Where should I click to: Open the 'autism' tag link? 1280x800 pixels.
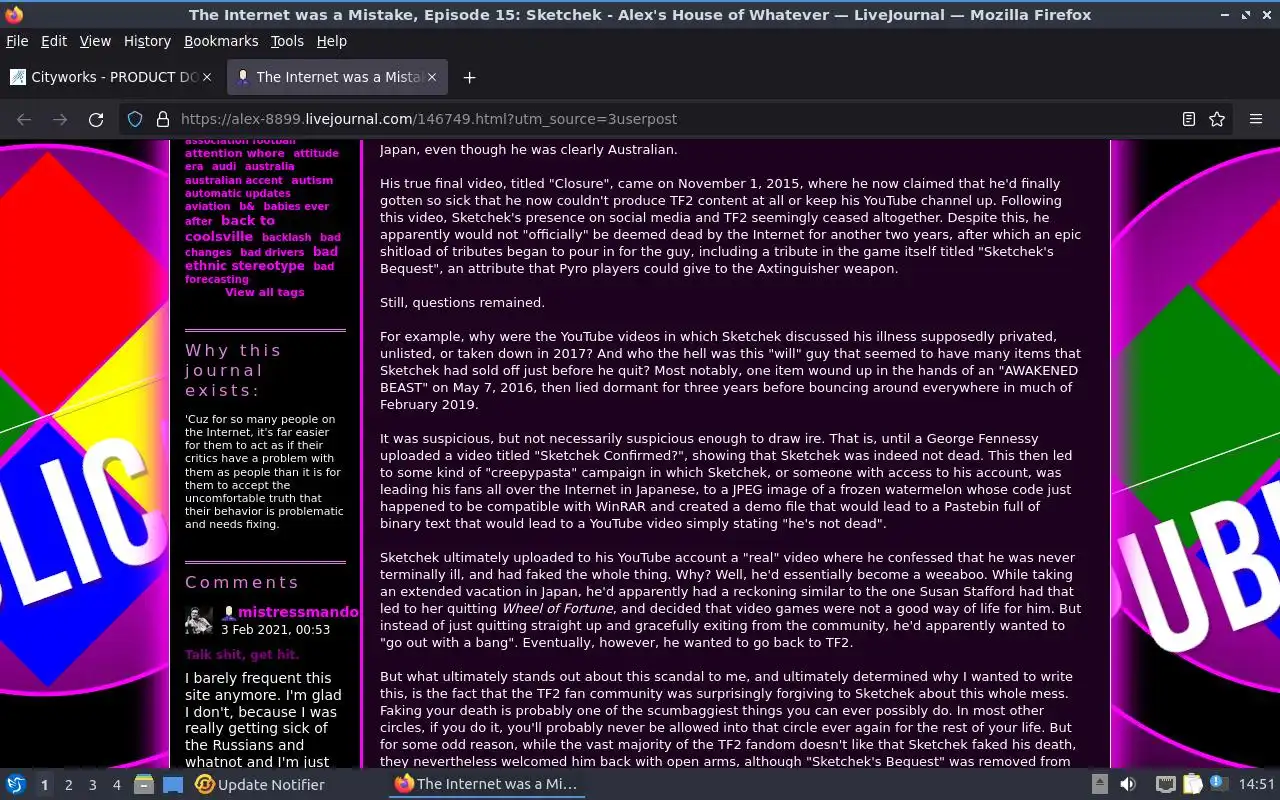point(312,181)
